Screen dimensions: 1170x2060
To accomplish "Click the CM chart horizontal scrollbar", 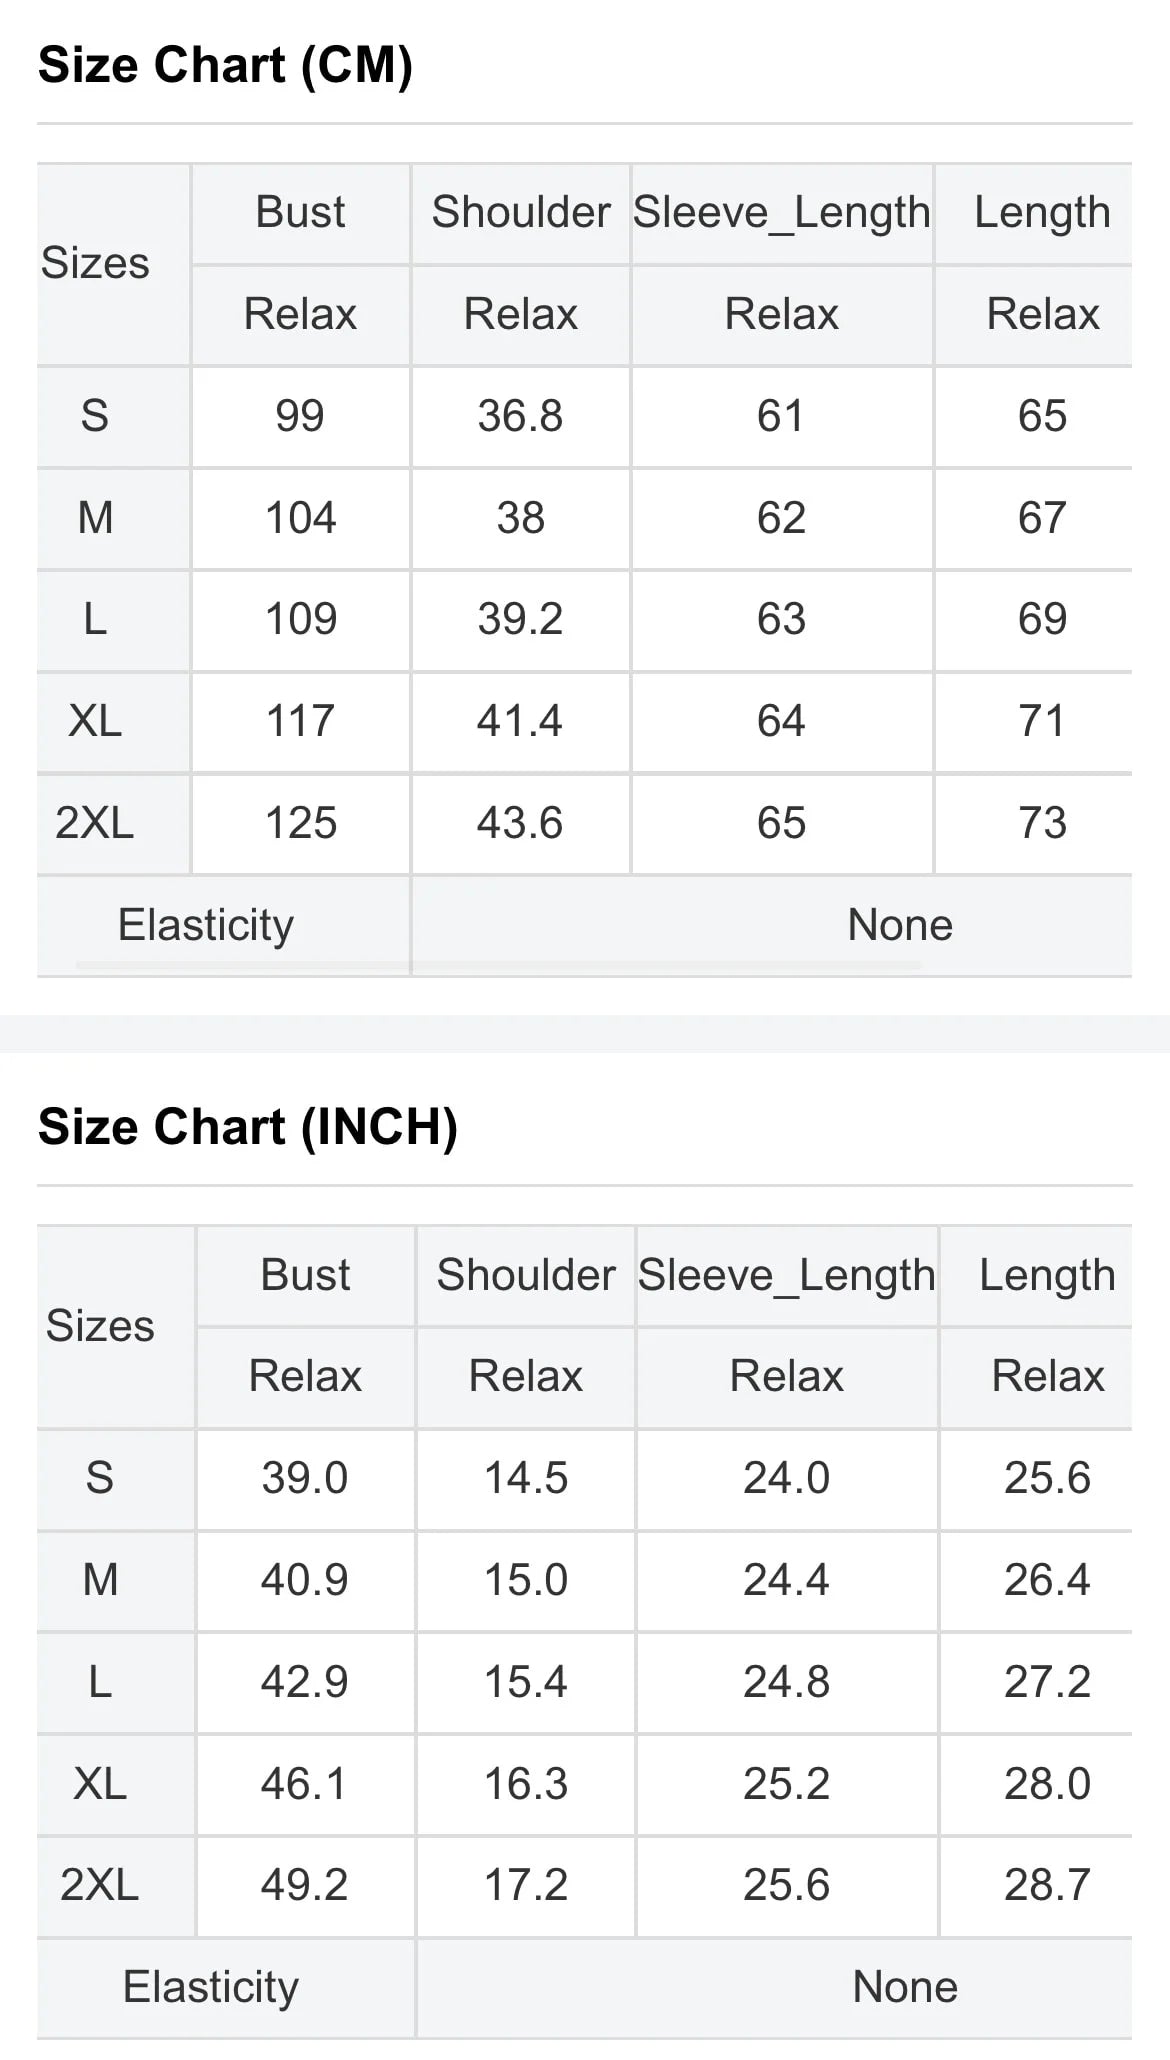I will coord(498,966).
